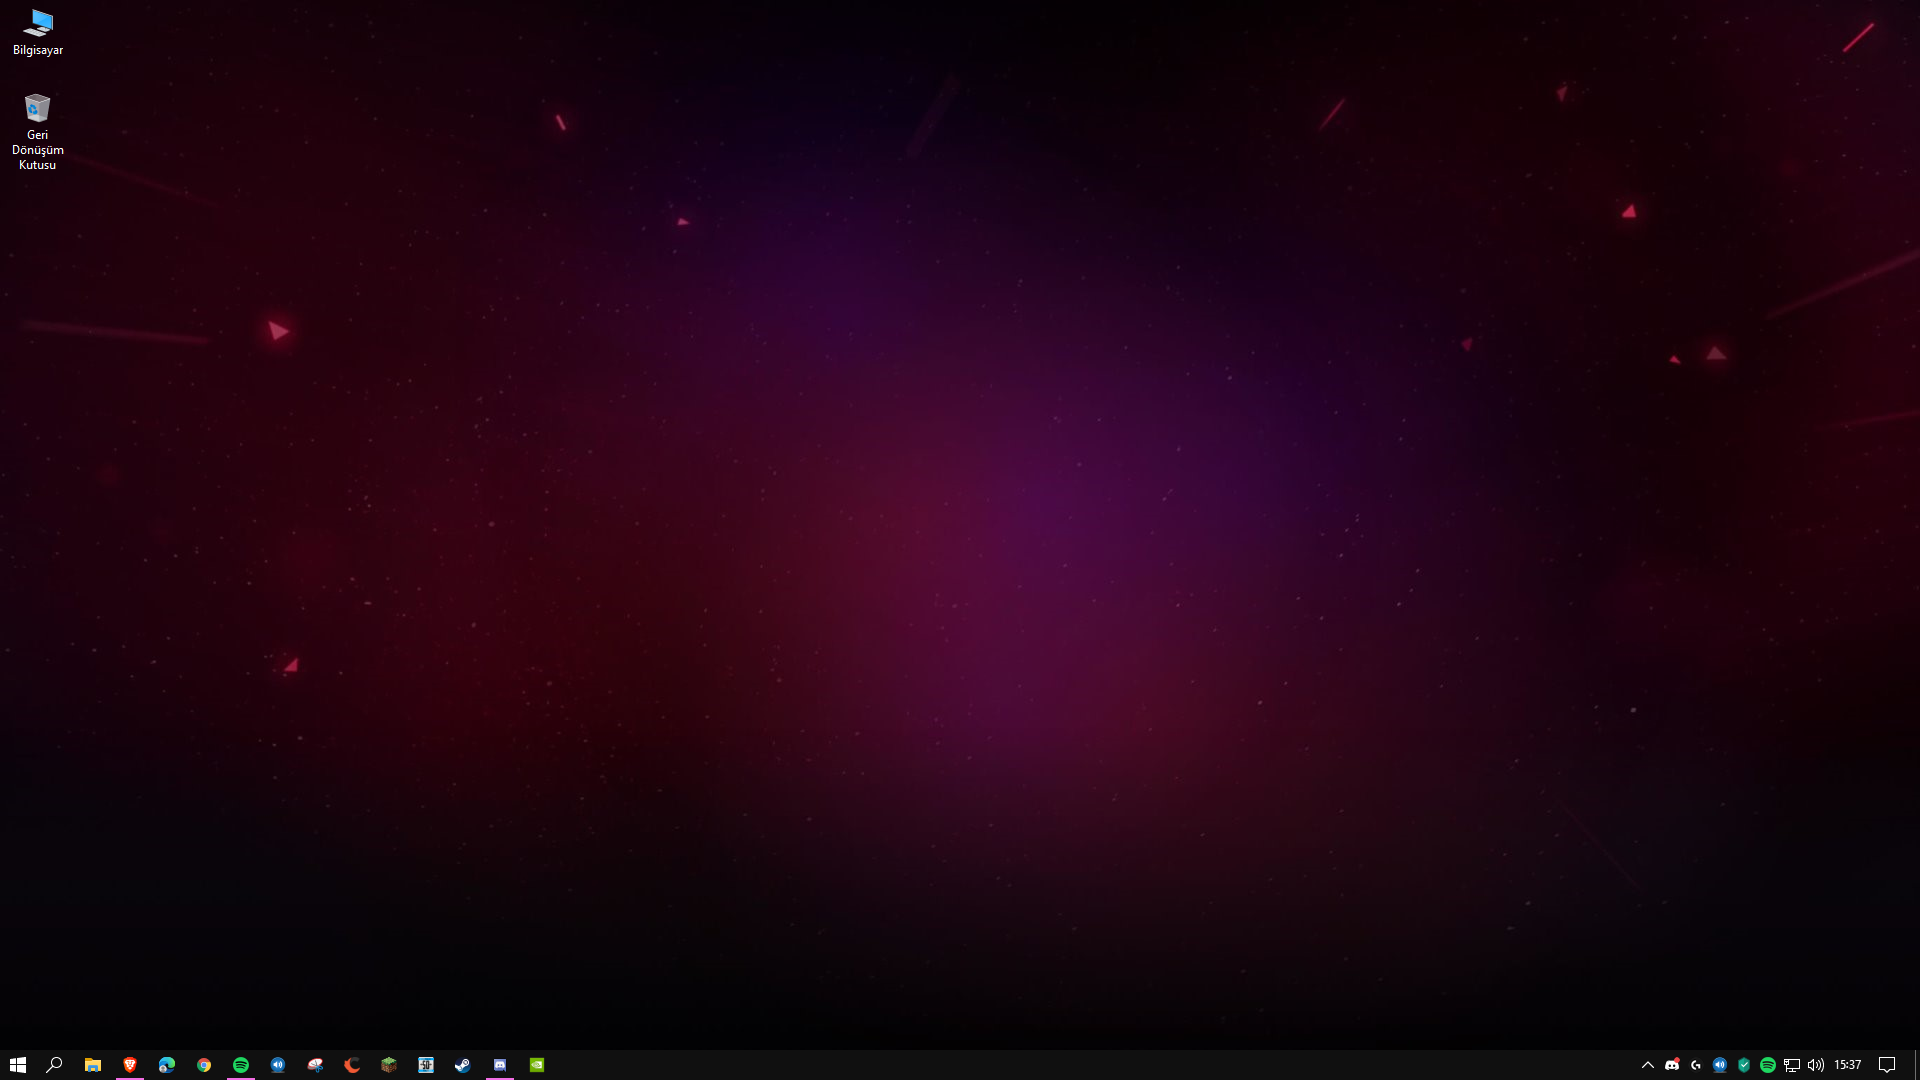Open the orange crescent app taskbar icon
Image resolution: width=1920 pixels, height=1080 pixels.
[352, 1065]
